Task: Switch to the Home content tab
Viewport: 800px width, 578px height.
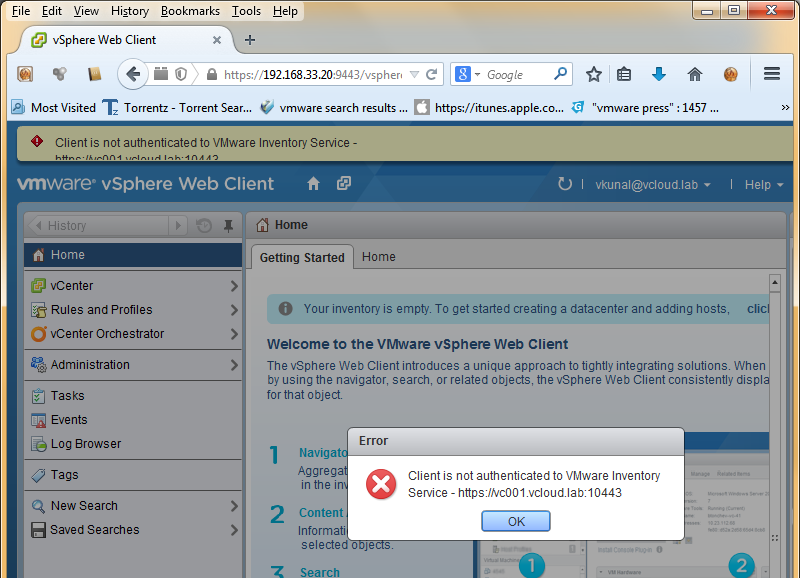Action: point(379,257)
